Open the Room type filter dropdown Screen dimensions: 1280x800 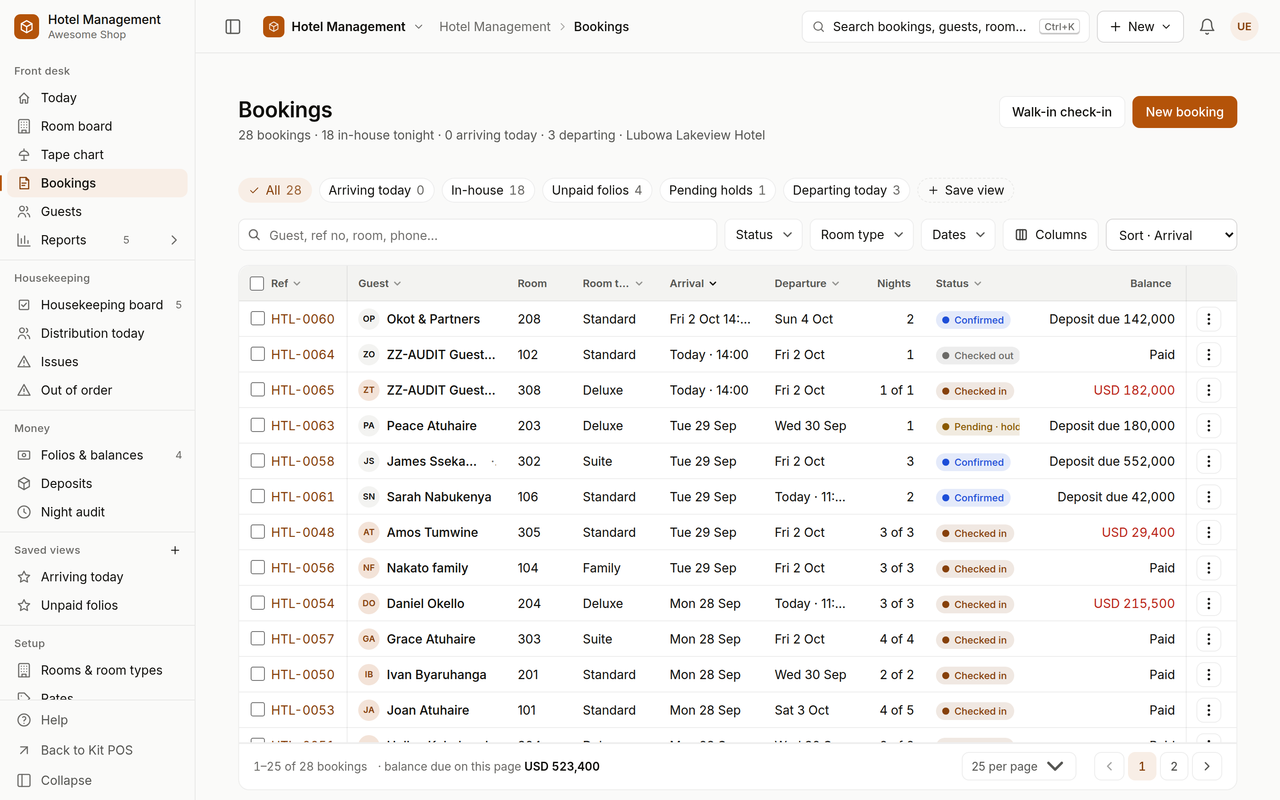(x=862, y=235)
